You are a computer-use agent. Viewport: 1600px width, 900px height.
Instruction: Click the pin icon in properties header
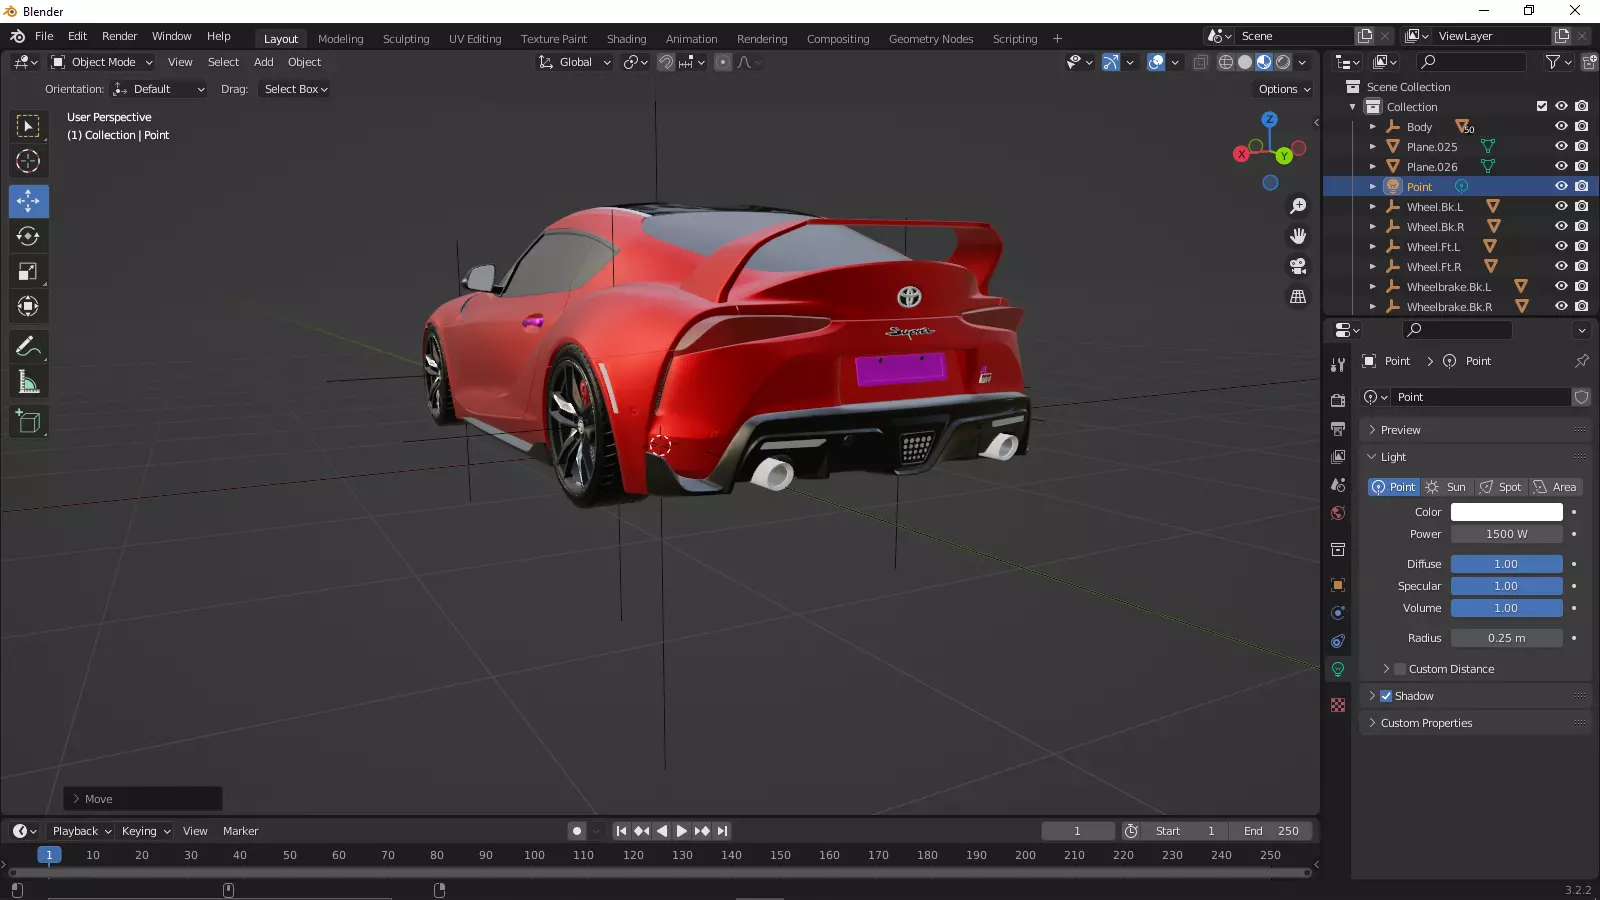[x=1581, y=361]
